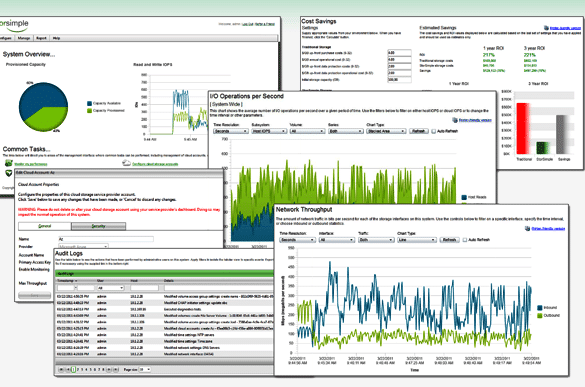Viewport: 585px width, 387px height.
Task: Click the red Traditional bar in ROI chart
Action: click(523, 128)
